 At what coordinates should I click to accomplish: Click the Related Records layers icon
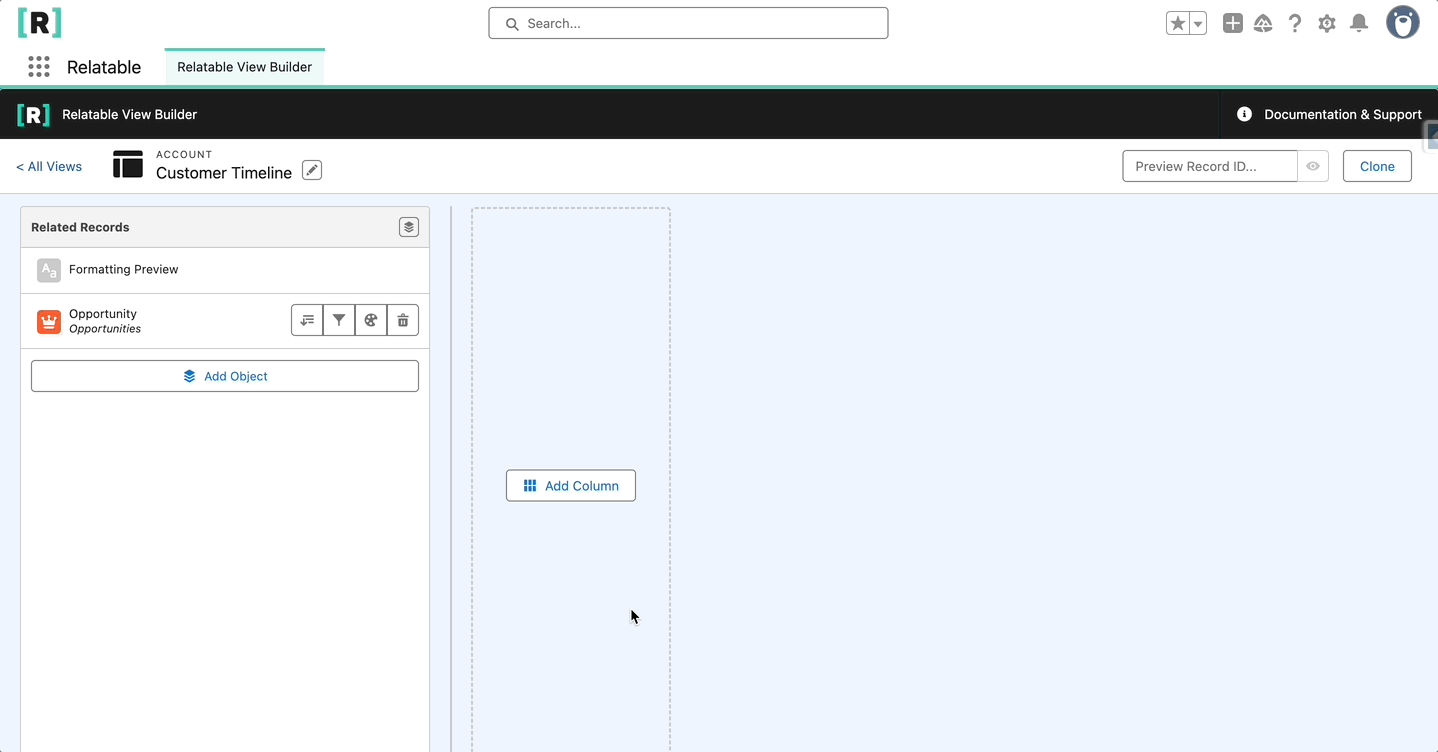(x=409, y=227)
